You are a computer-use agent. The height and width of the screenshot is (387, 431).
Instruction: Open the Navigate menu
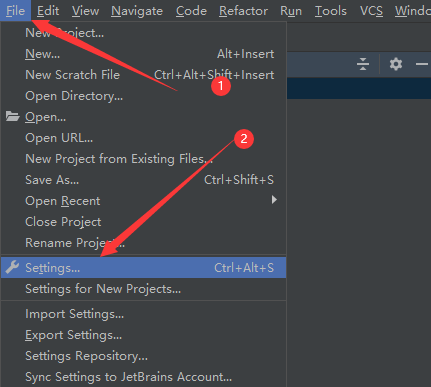click(137, 11)
